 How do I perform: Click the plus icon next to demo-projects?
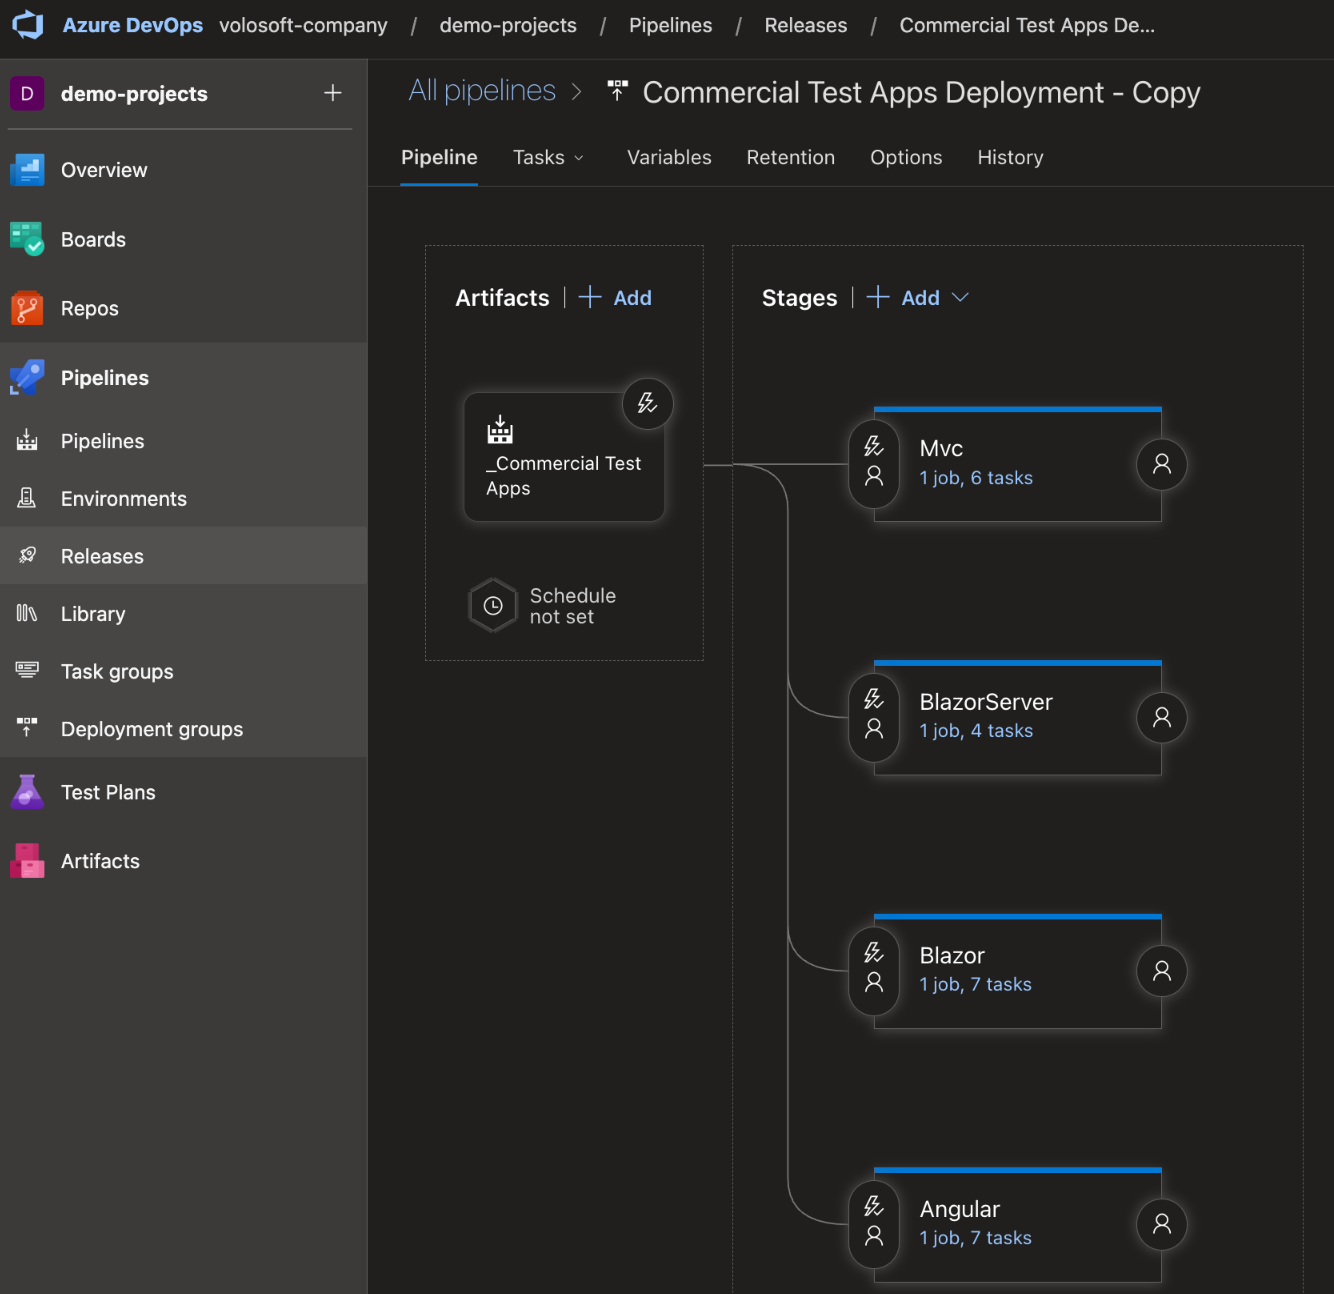pyautogui.click(x=333, y=93)
